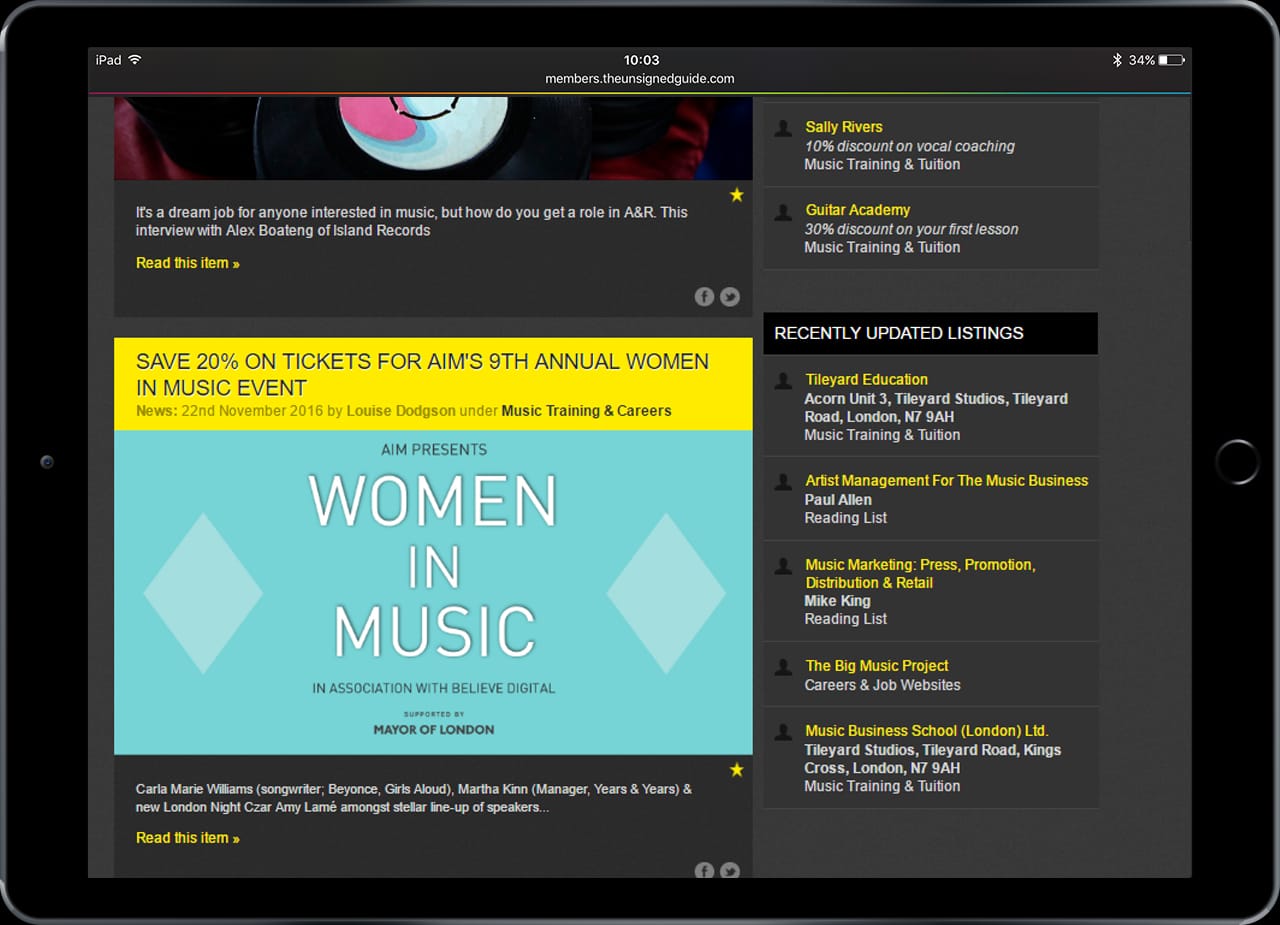
Task: Share the Women in Music article on Facebook
Action: (x=704, y=870)
